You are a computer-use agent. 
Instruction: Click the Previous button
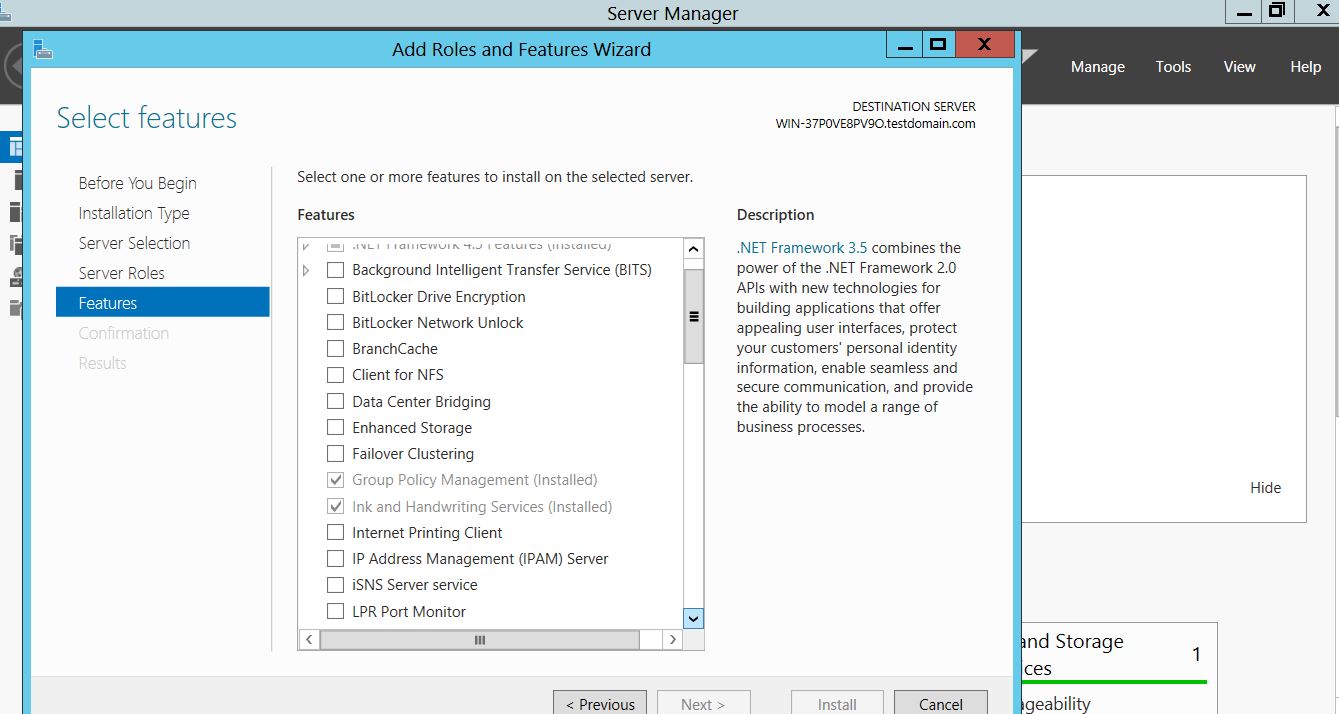[x=600, y=703]
